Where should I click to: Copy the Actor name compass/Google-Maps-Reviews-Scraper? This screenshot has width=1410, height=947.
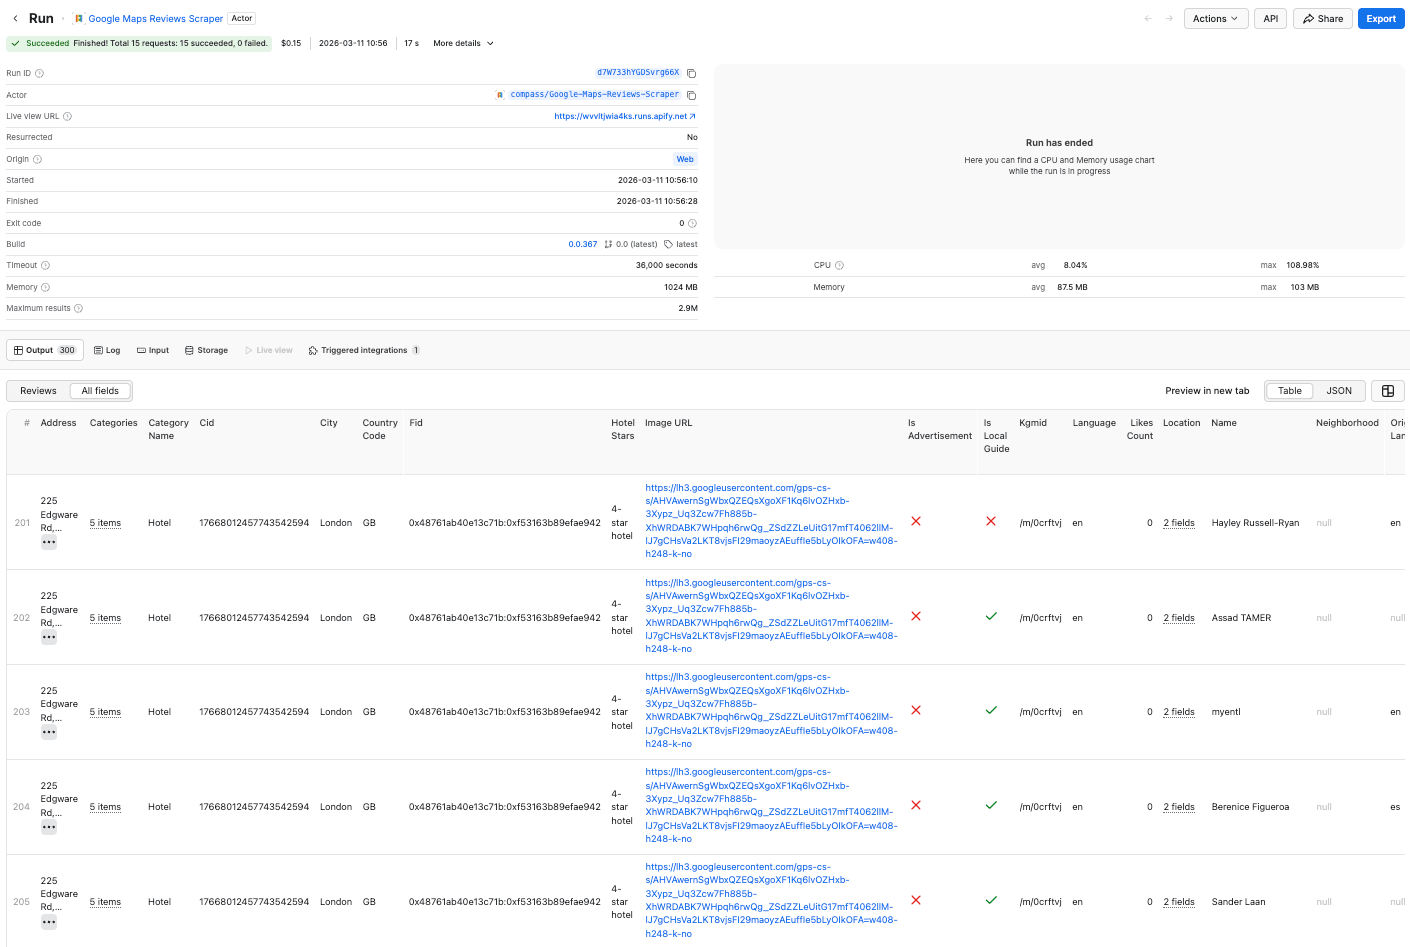point(690,94)
